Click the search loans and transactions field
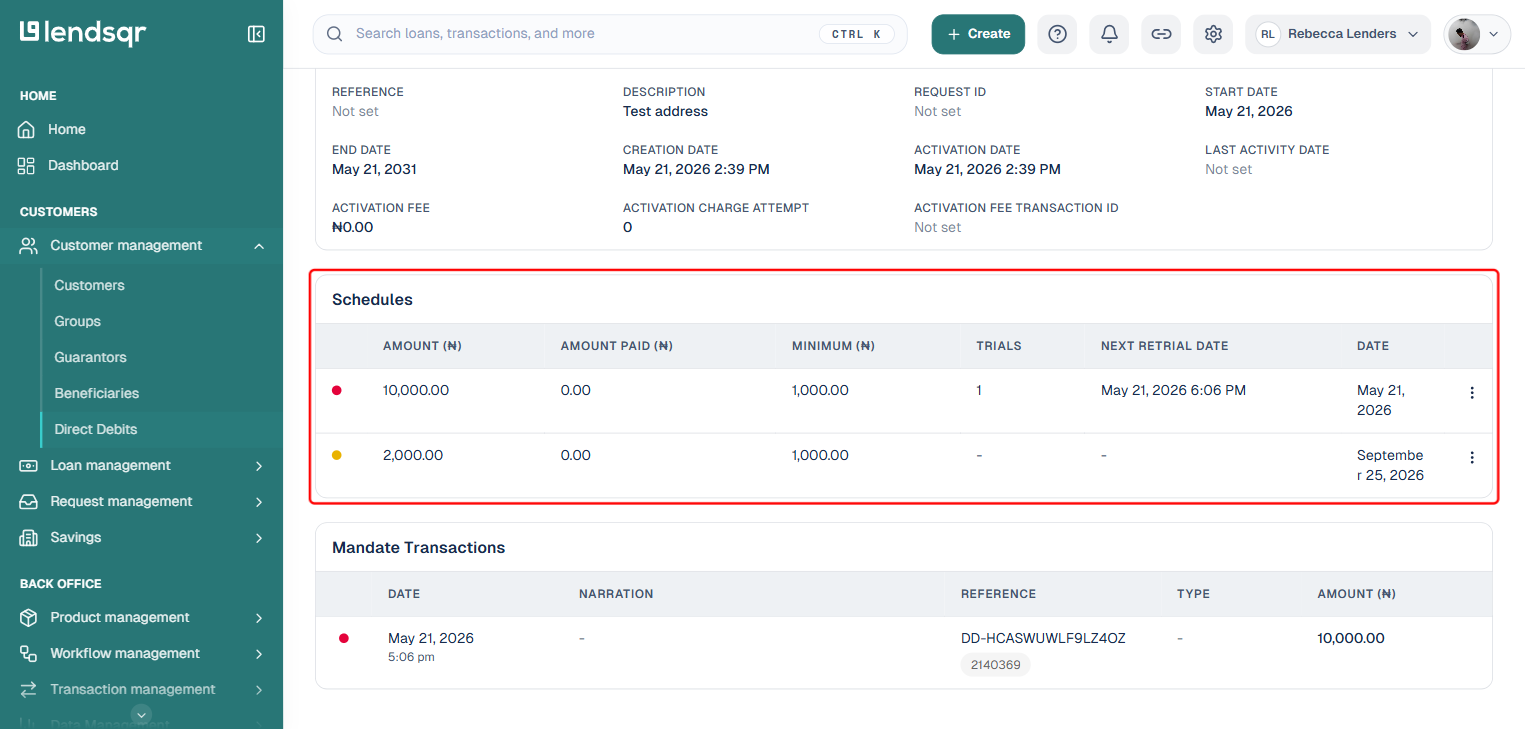Image resolution: width=1535 pixels, height=730 pixels. click(610, 34)
